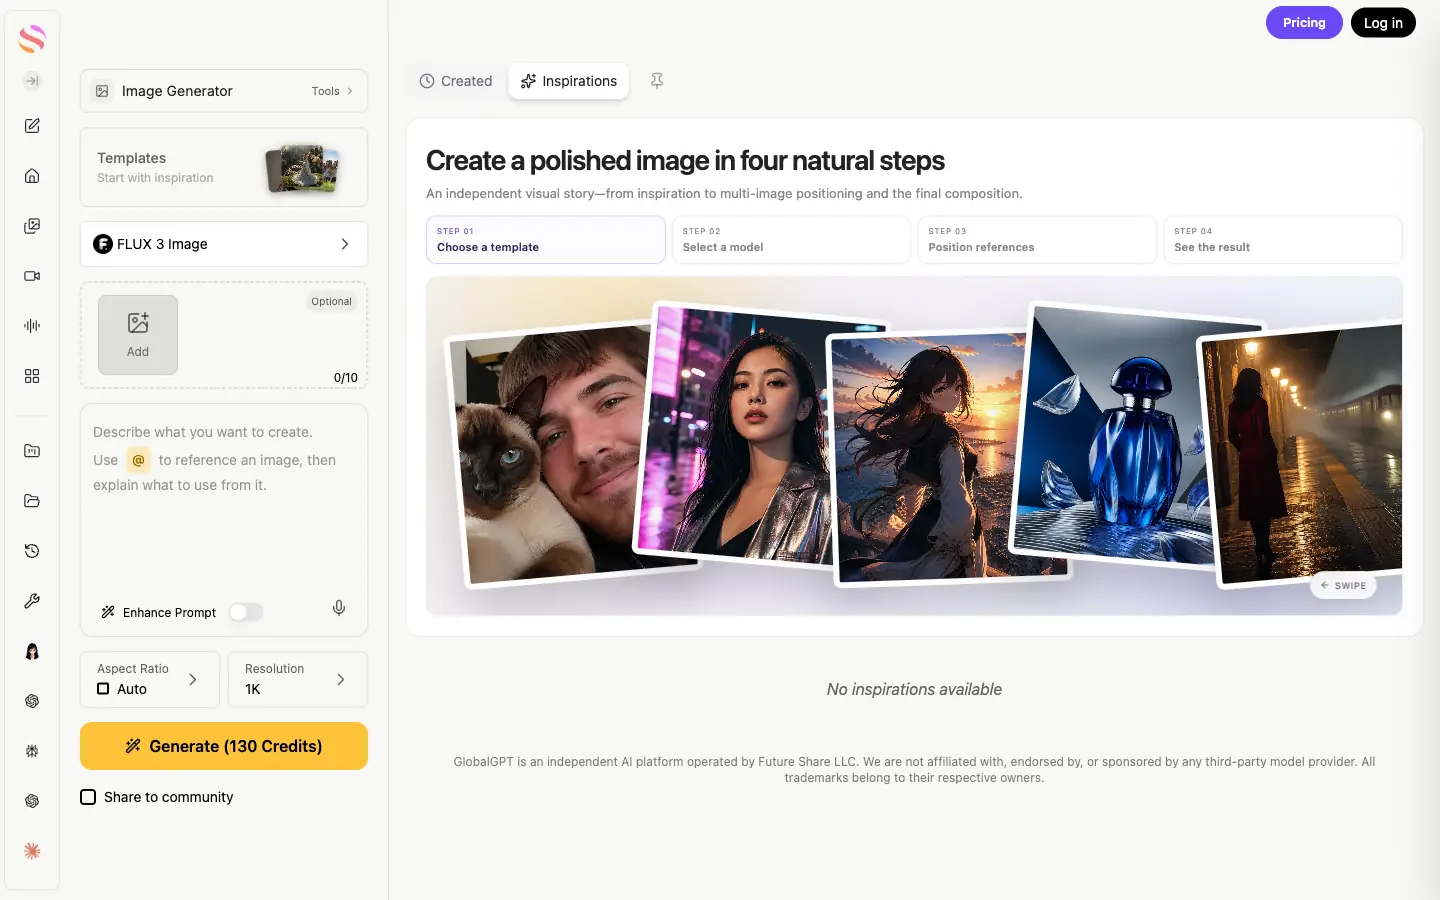1440x900 pixels.
Task: Open the image gallery icon in the sidebar
Action: click(32, 226)
